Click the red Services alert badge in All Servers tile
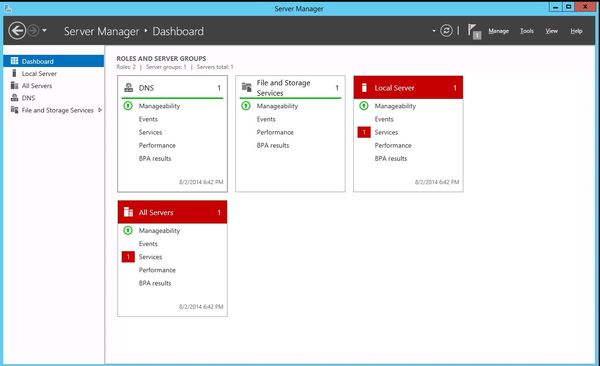Viewport: 600px width, 366px height. (x=128, y=257)
